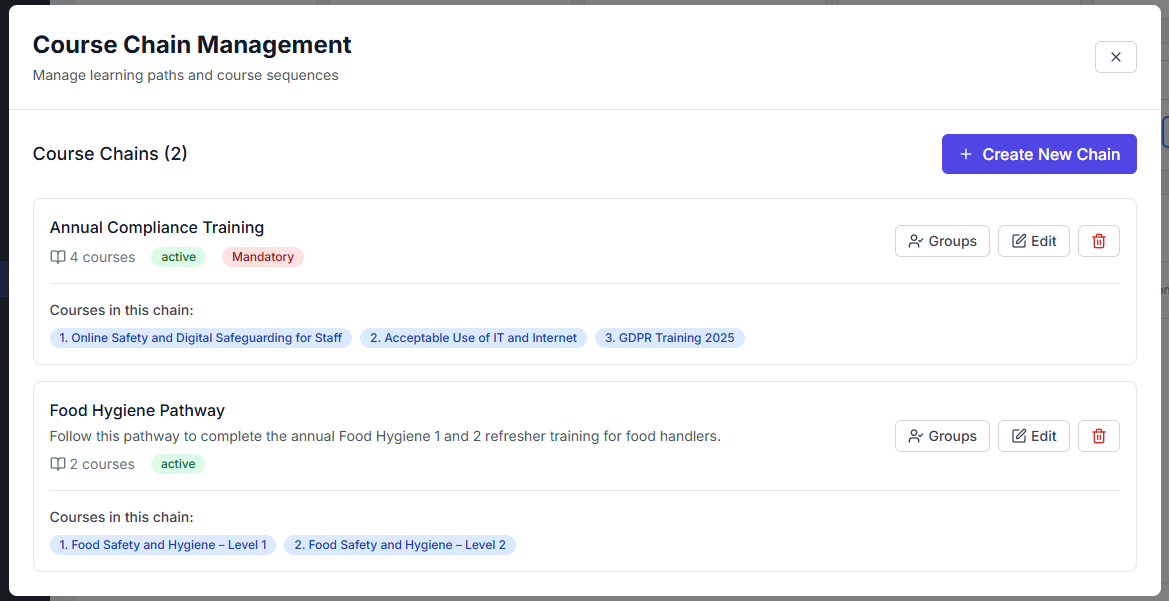Click active status badge of Annual Compliance Training
This screenshot has width=1169, height=601.
point(178,257)
